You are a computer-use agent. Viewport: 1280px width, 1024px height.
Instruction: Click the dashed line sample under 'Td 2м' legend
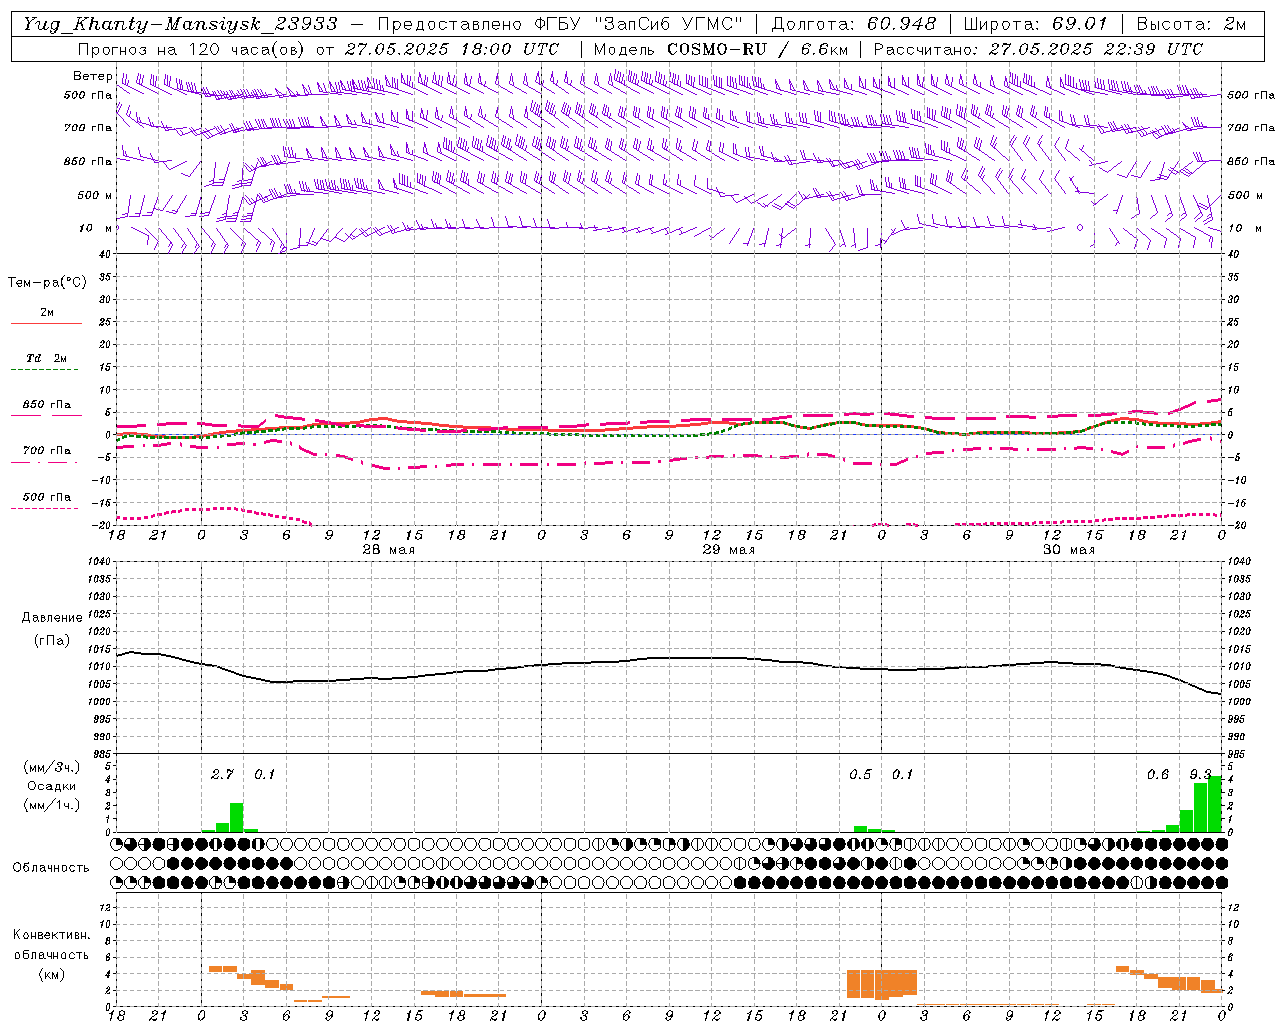[44, 369]
